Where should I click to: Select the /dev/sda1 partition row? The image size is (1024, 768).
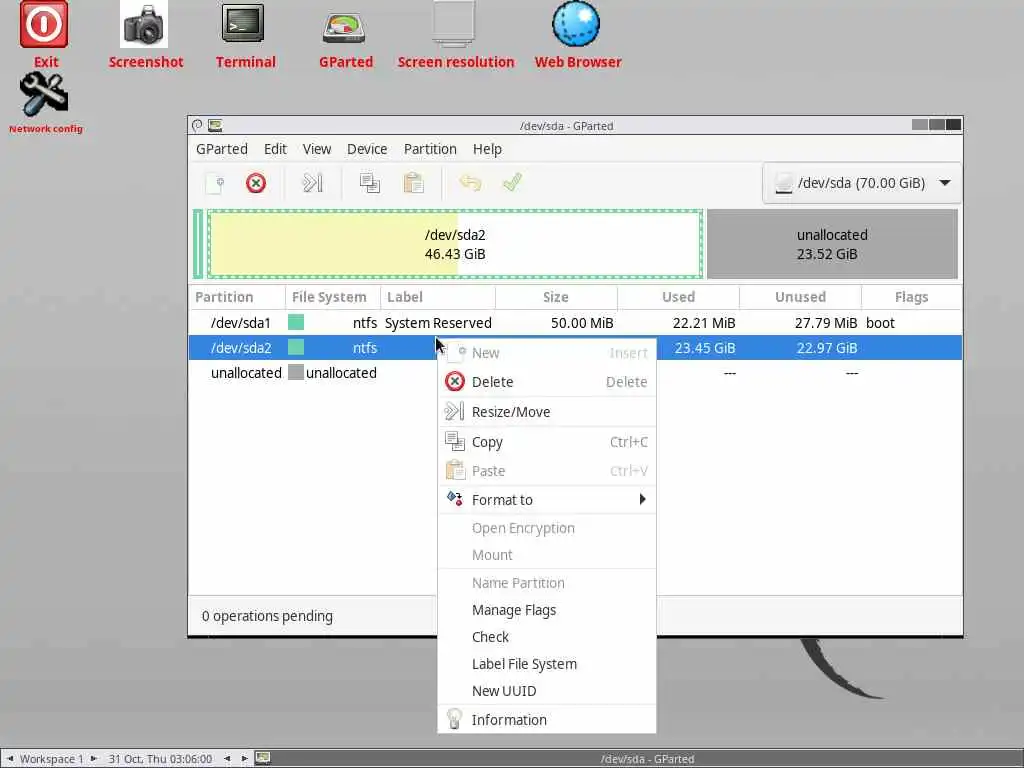coord(575,323)
